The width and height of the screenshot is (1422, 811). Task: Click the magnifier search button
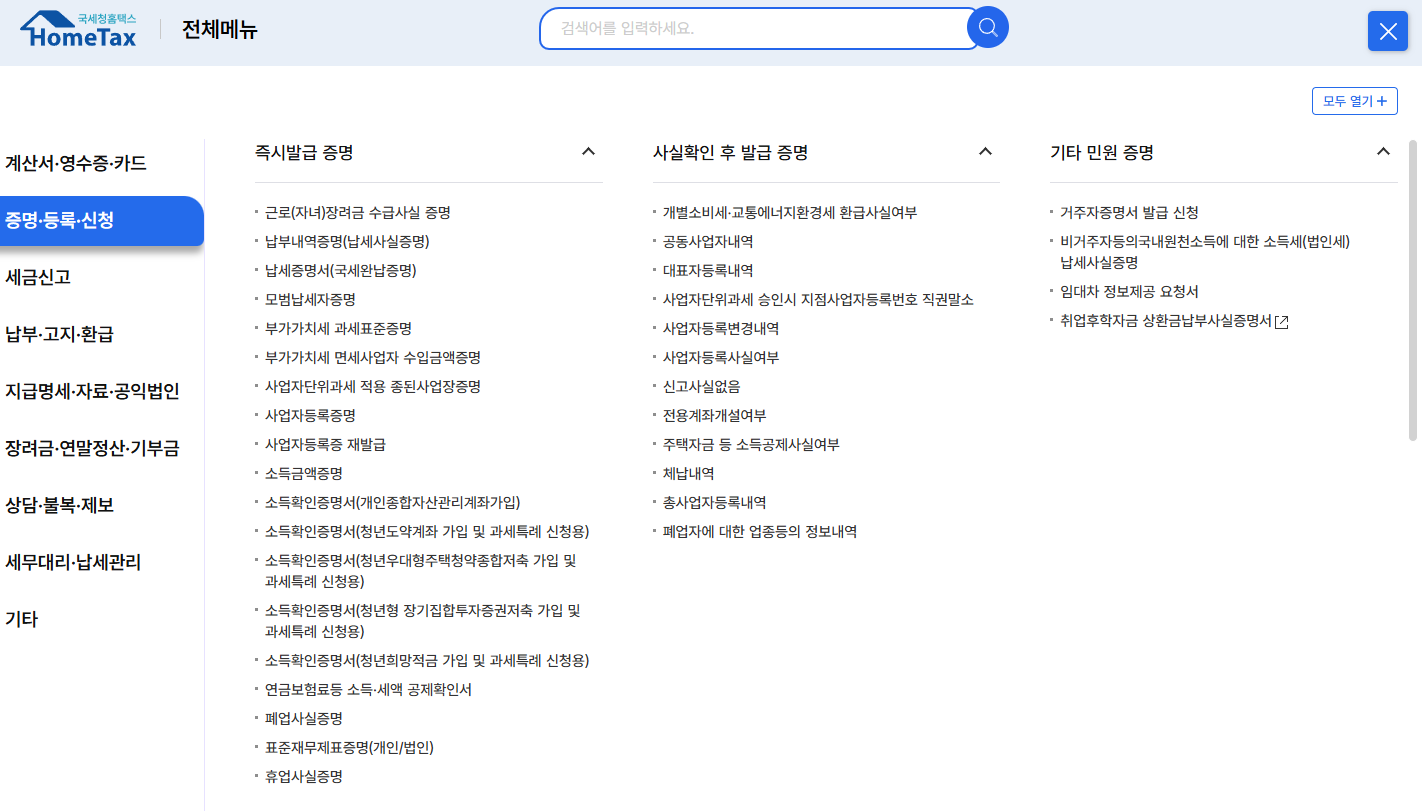click(x=988, y=27)
